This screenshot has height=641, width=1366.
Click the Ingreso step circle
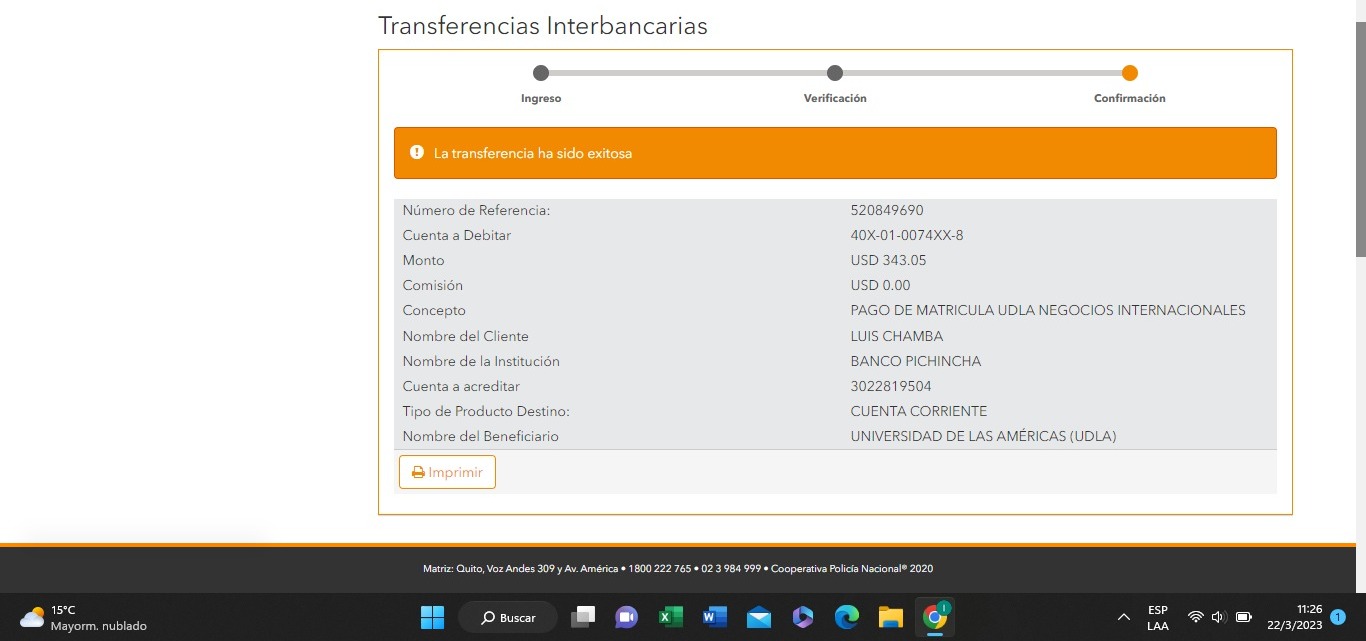(541, 73)
